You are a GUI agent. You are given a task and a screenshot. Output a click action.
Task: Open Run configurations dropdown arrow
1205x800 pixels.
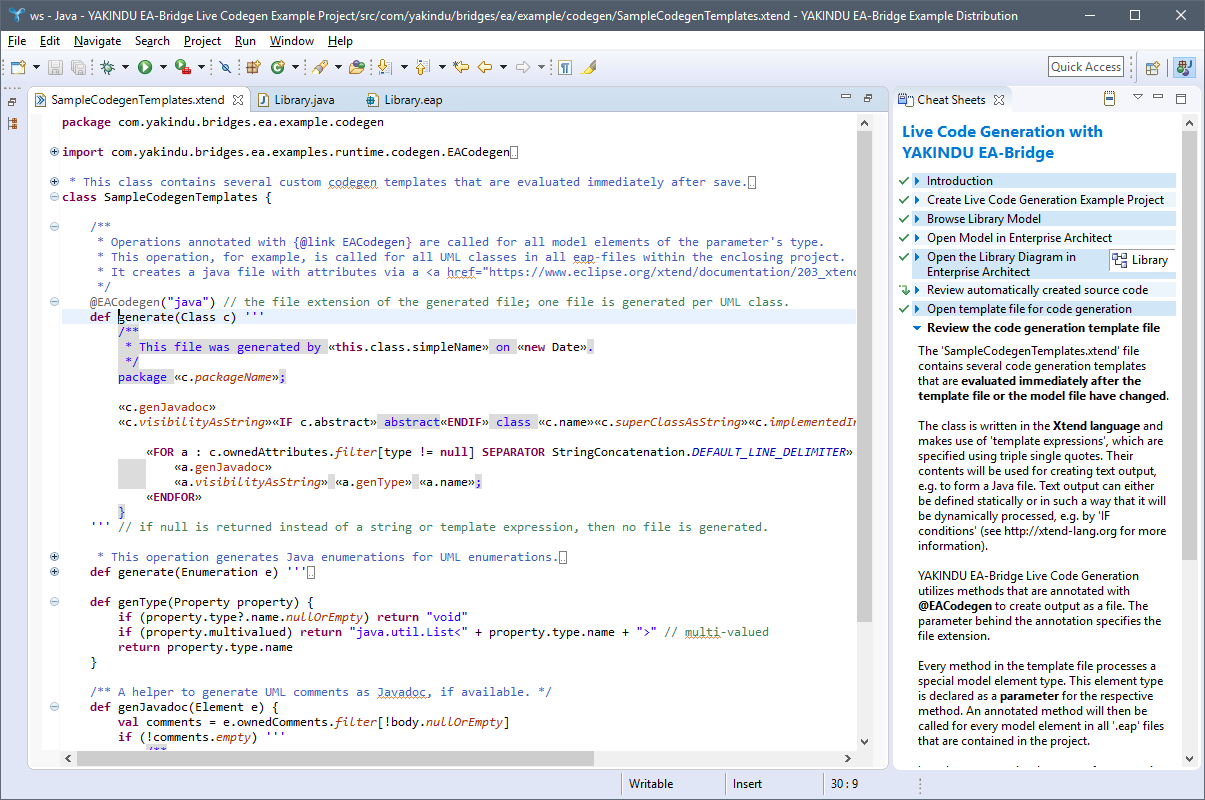[x=162, y=67]
